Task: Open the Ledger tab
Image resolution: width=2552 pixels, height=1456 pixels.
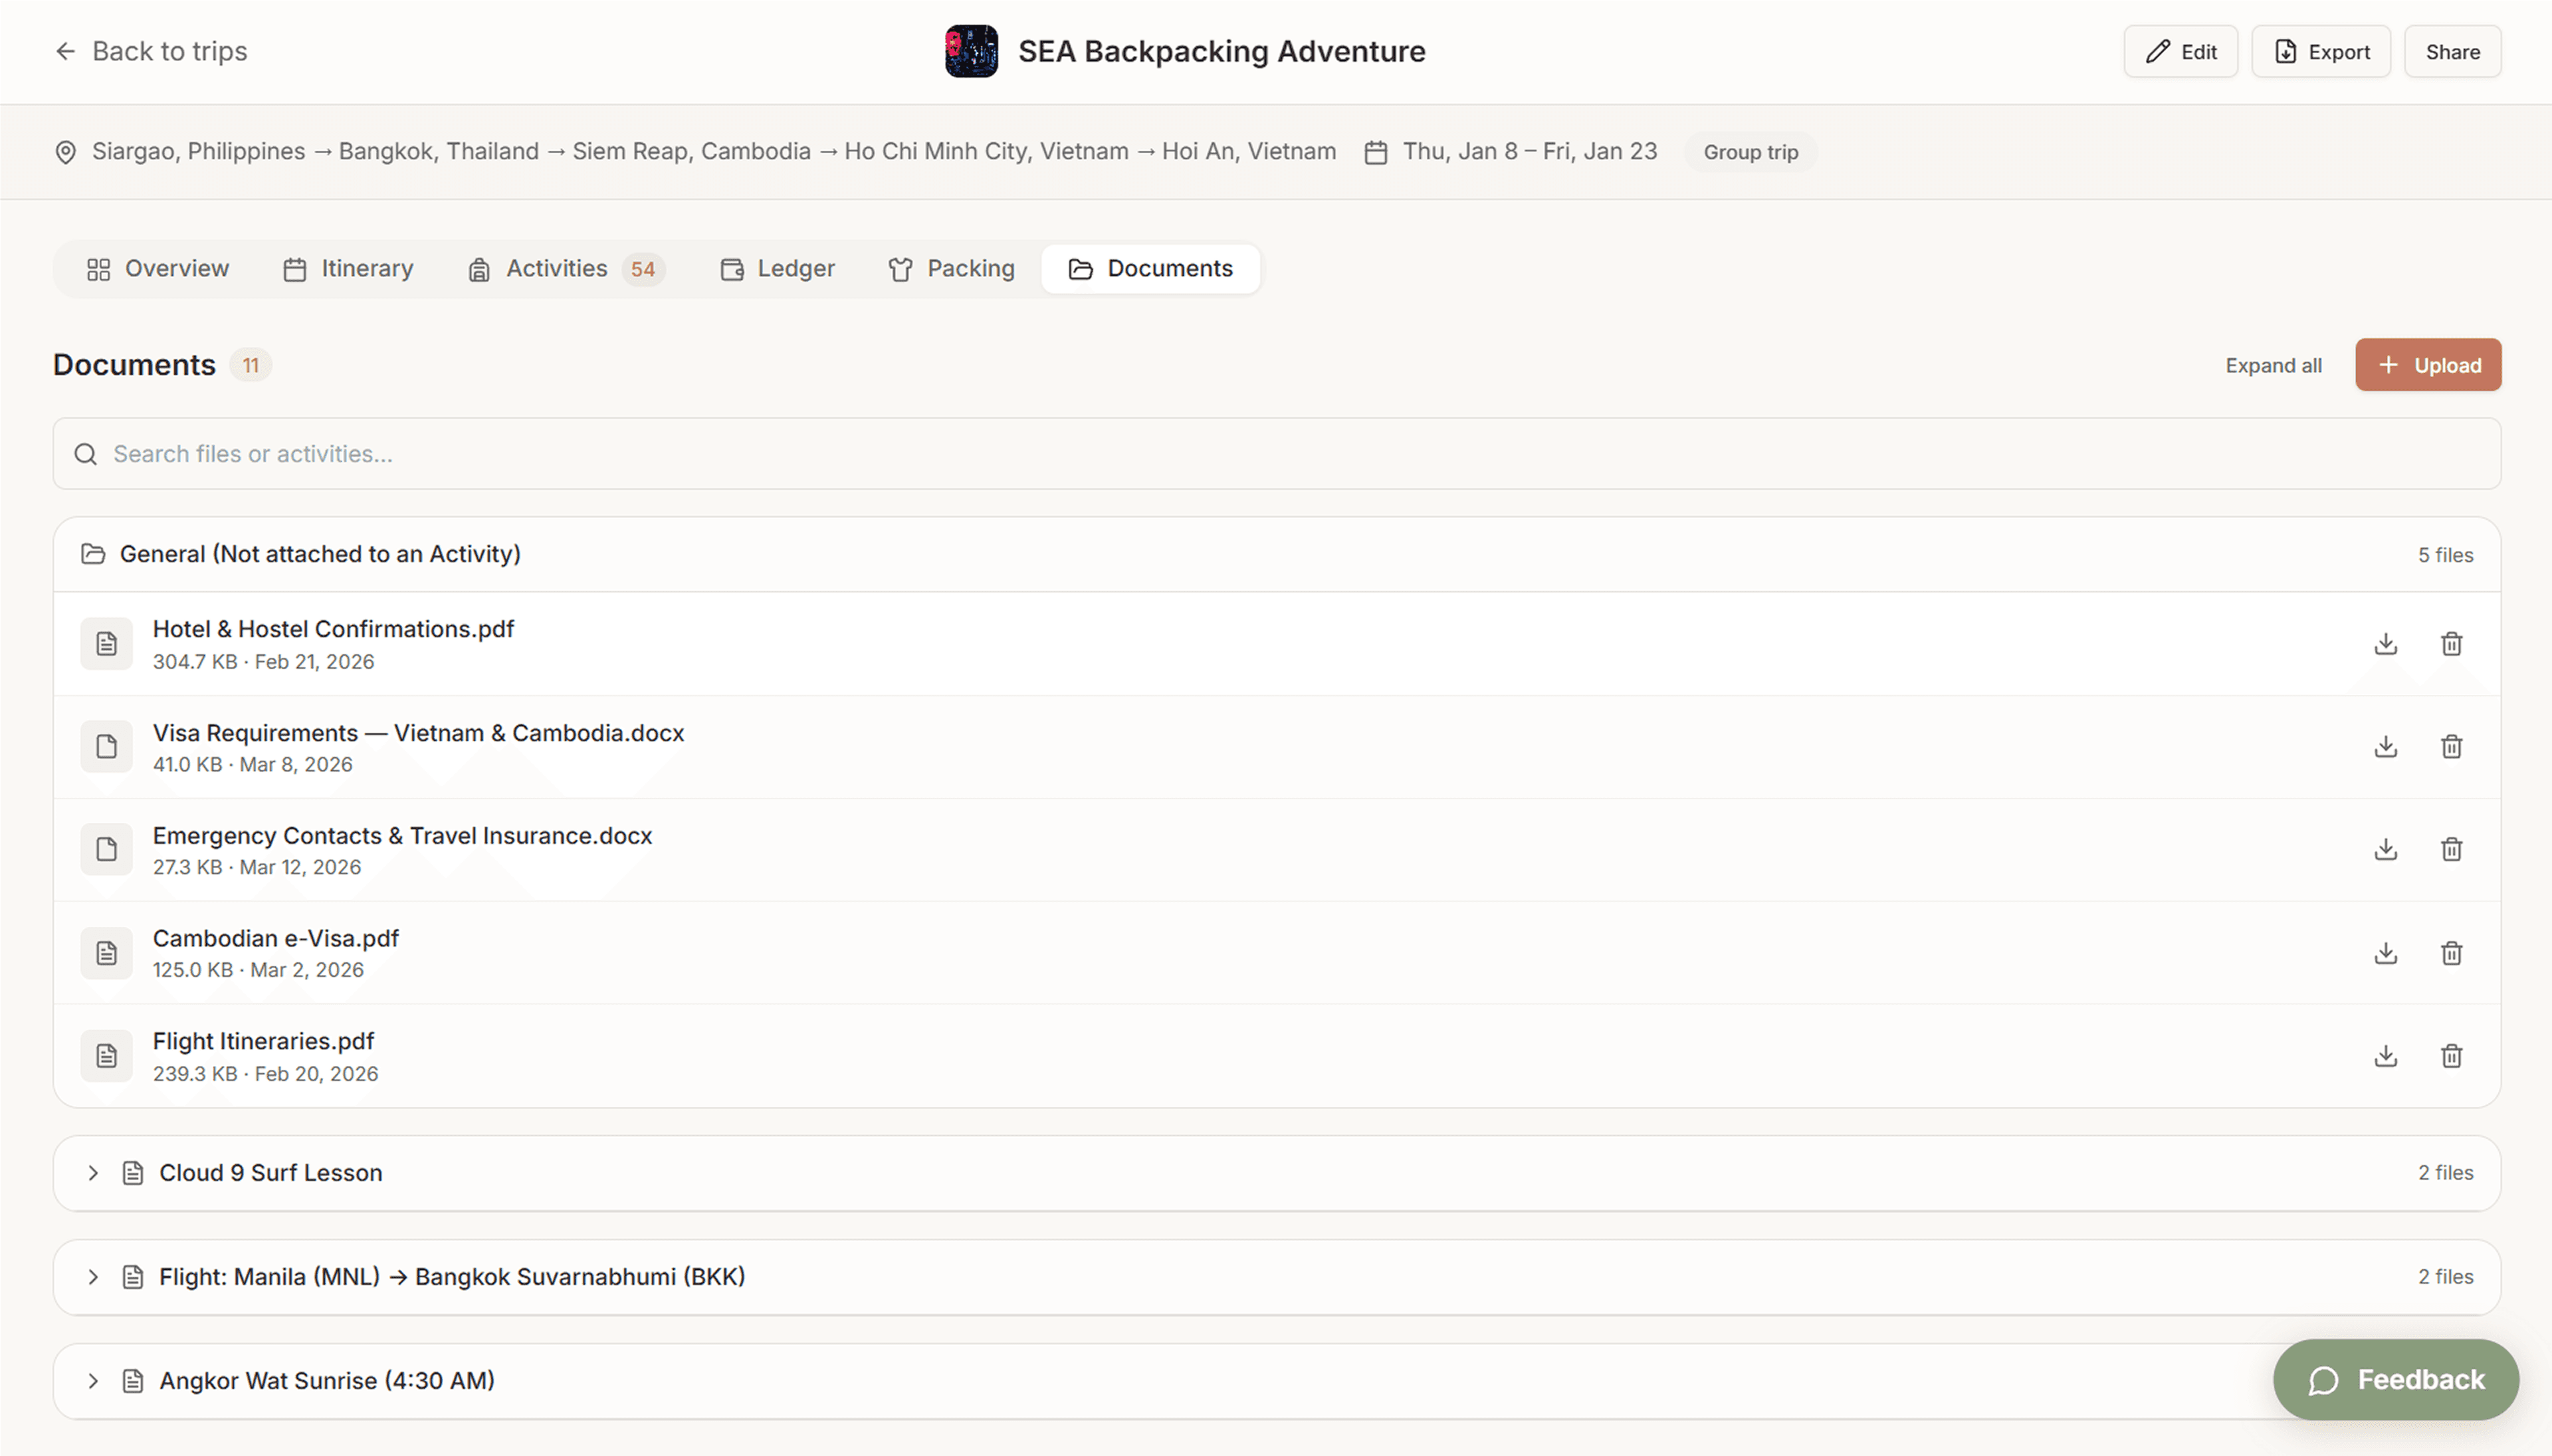Action: tap(777, 269)
